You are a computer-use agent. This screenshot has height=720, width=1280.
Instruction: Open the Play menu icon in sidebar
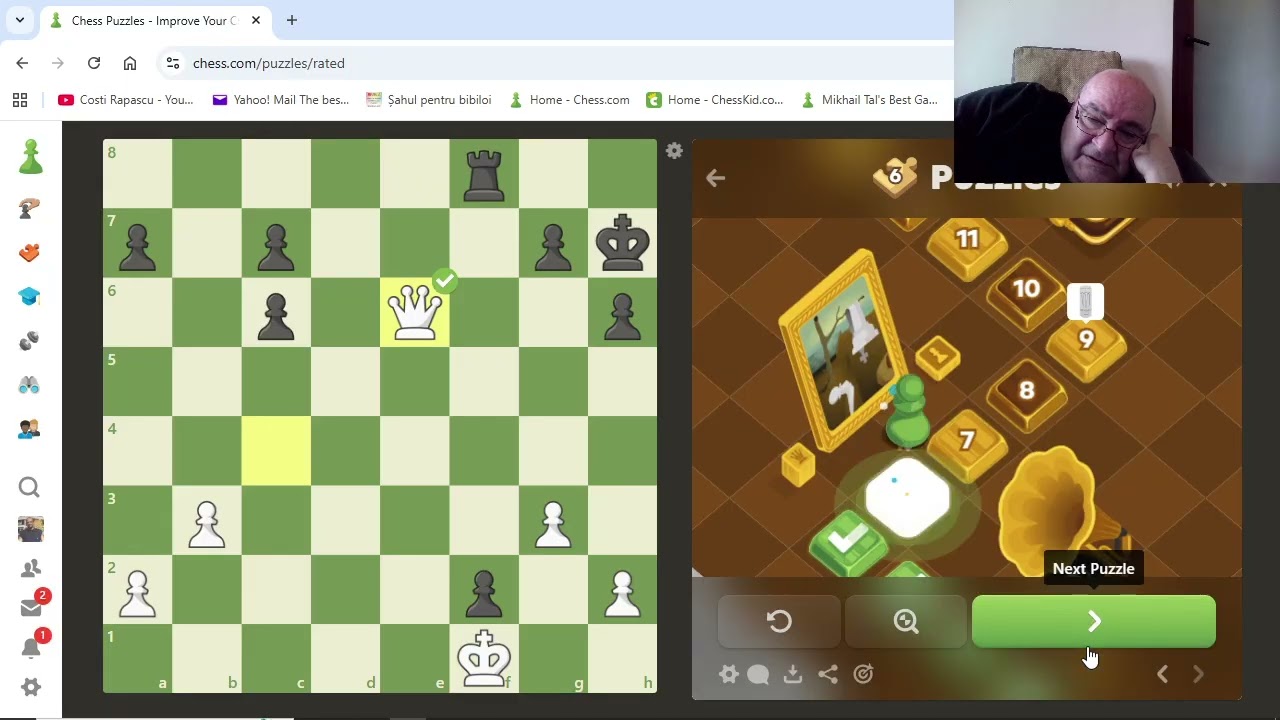pos(29,208)
